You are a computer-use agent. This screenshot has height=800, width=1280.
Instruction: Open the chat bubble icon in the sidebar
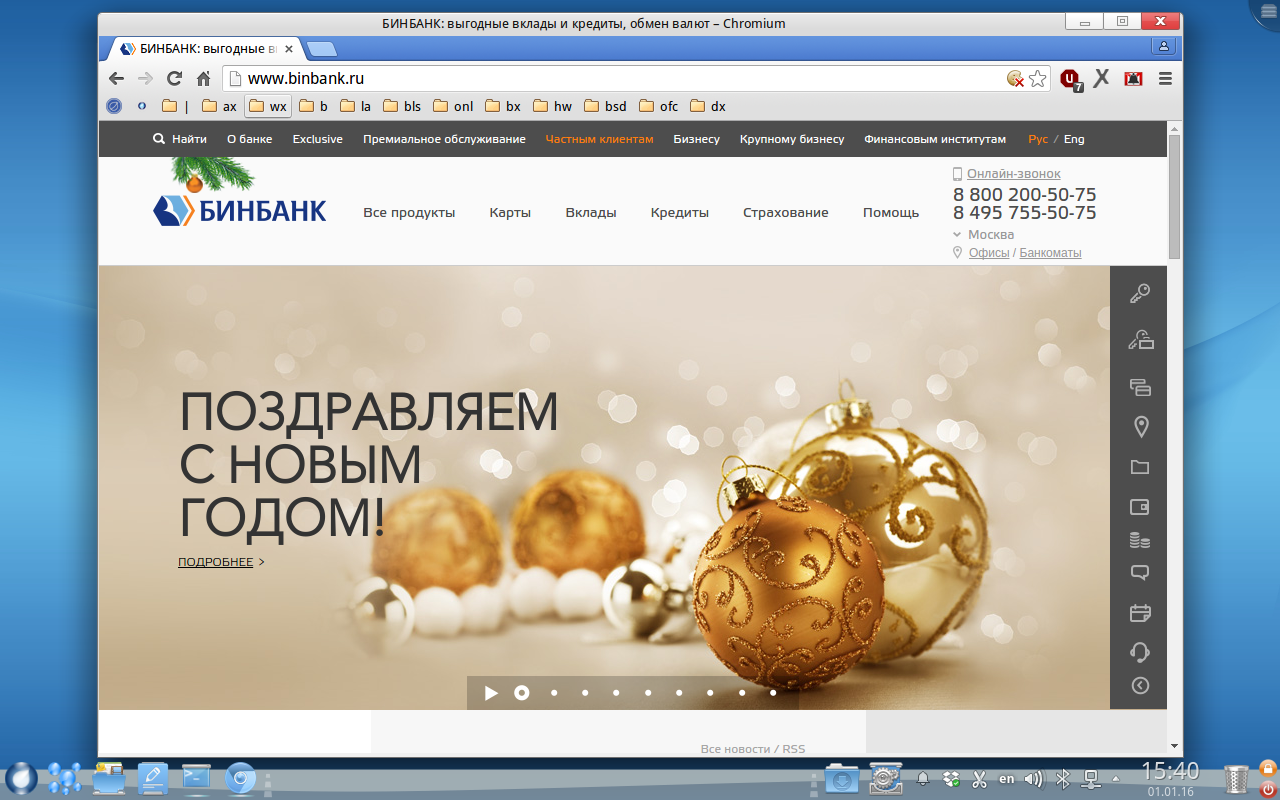point(1140,573)
